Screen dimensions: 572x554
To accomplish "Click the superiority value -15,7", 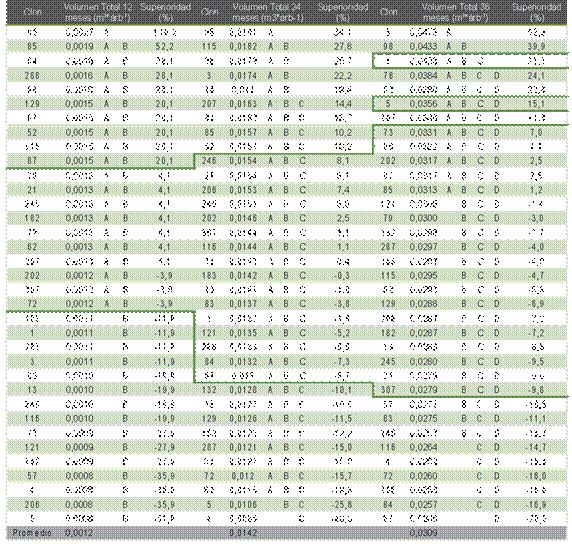I will point(342,476).
